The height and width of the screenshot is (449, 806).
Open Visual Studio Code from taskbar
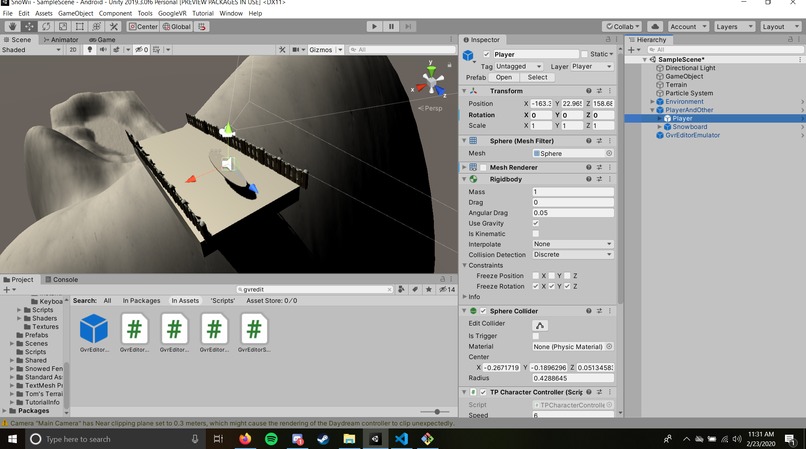click(x=401, y=439)
